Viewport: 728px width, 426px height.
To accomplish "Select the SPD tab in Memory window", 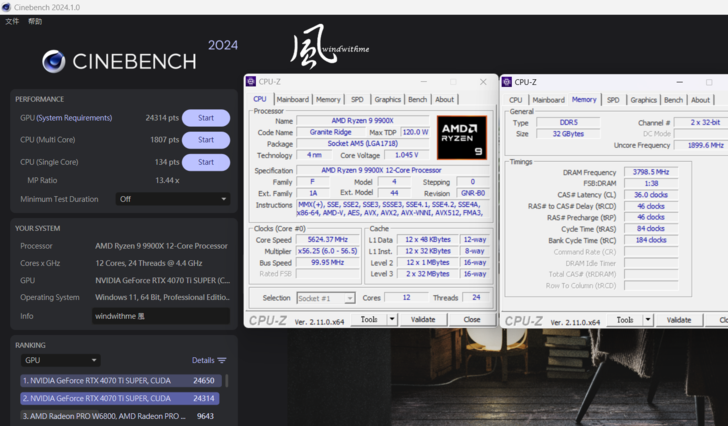I will coord(613,100).
